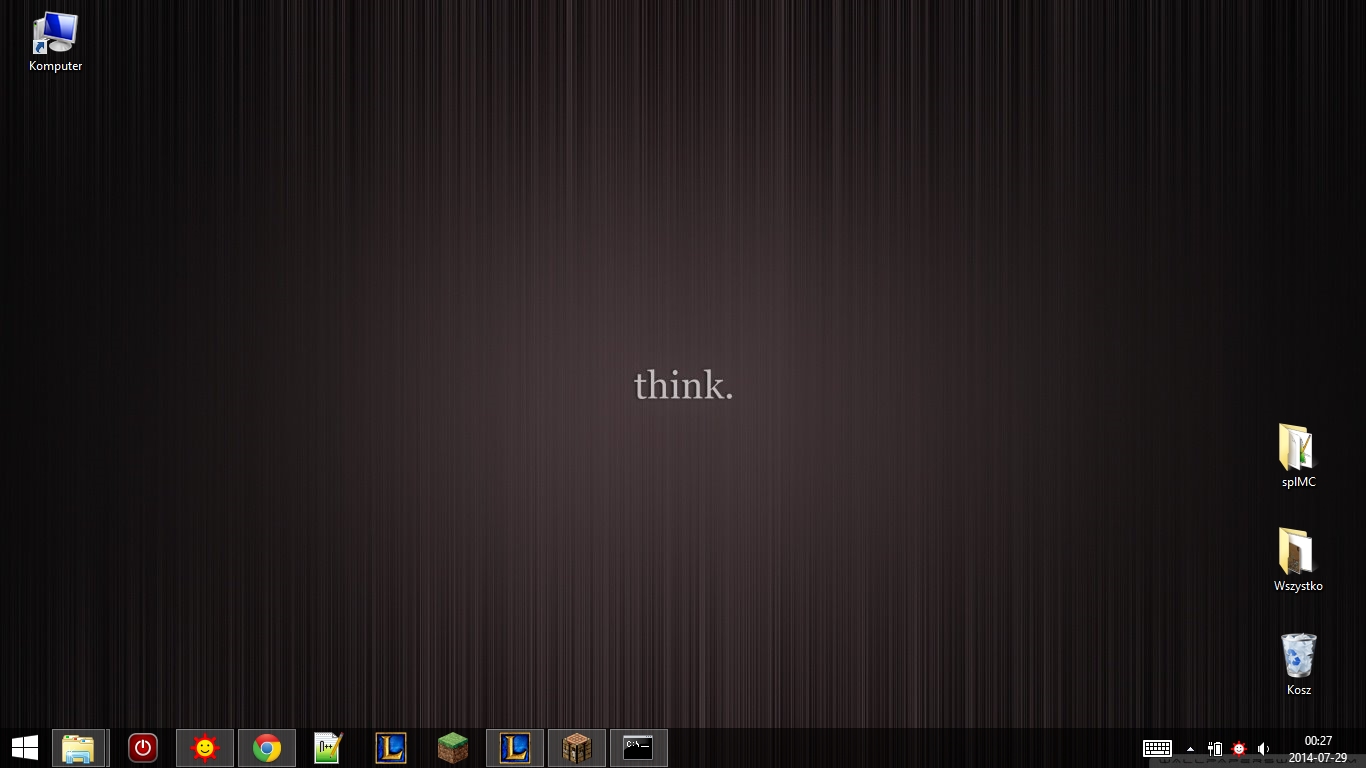Select the Komputer desktop icon
1366x768 pixels.
pos(56,42)
